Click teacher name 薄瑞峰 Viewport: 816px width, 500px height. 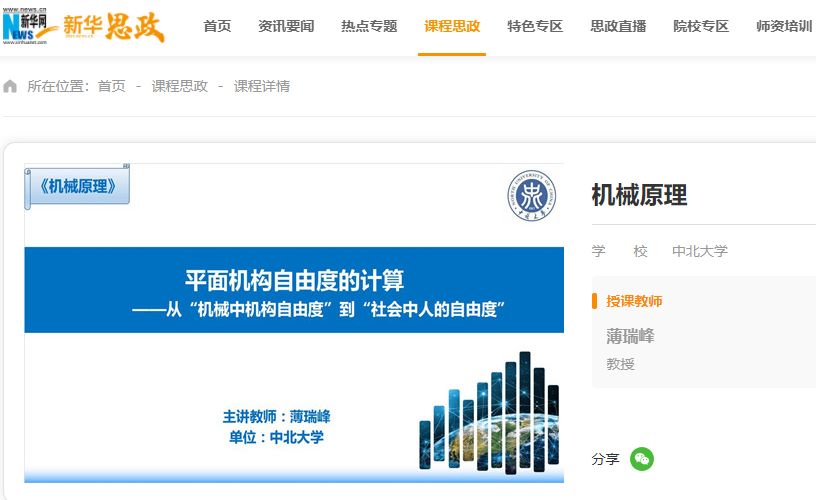630,336
